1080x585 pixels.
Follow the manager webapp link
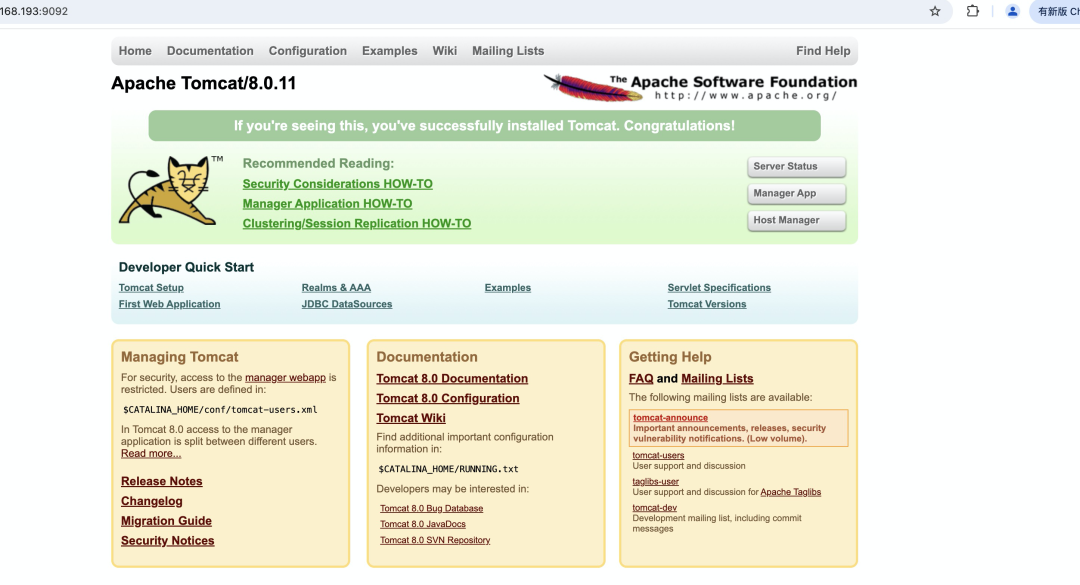(x=285, y=378)
